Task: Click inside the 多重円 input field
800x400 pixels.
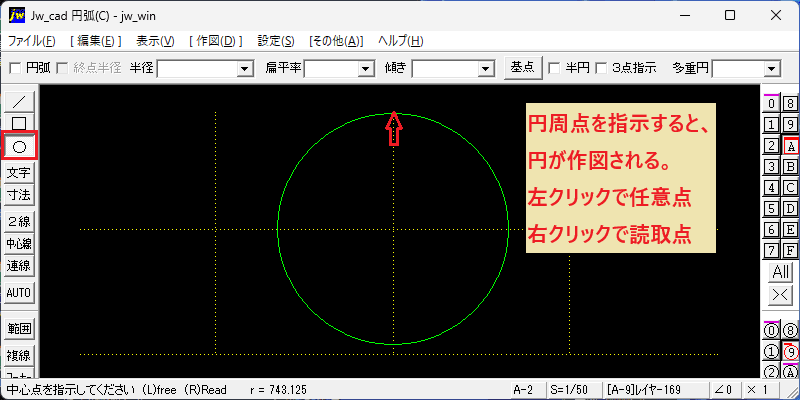Action: tap(739, 69)
